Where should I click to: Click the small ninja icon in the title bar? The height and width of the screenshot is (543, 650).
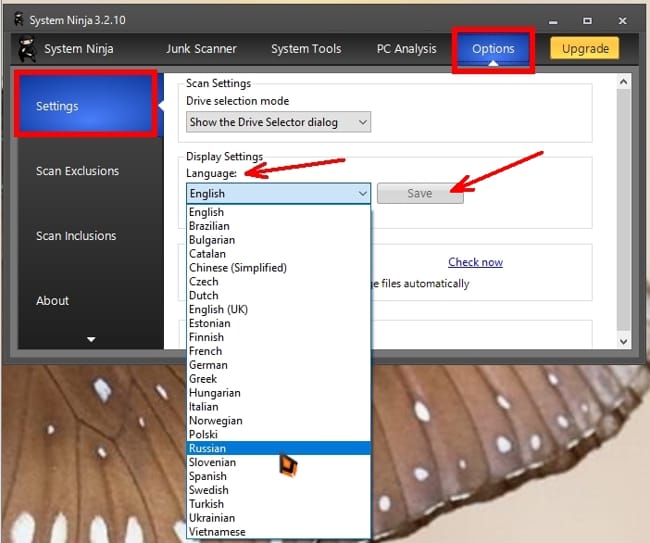[x=18, y=19]
